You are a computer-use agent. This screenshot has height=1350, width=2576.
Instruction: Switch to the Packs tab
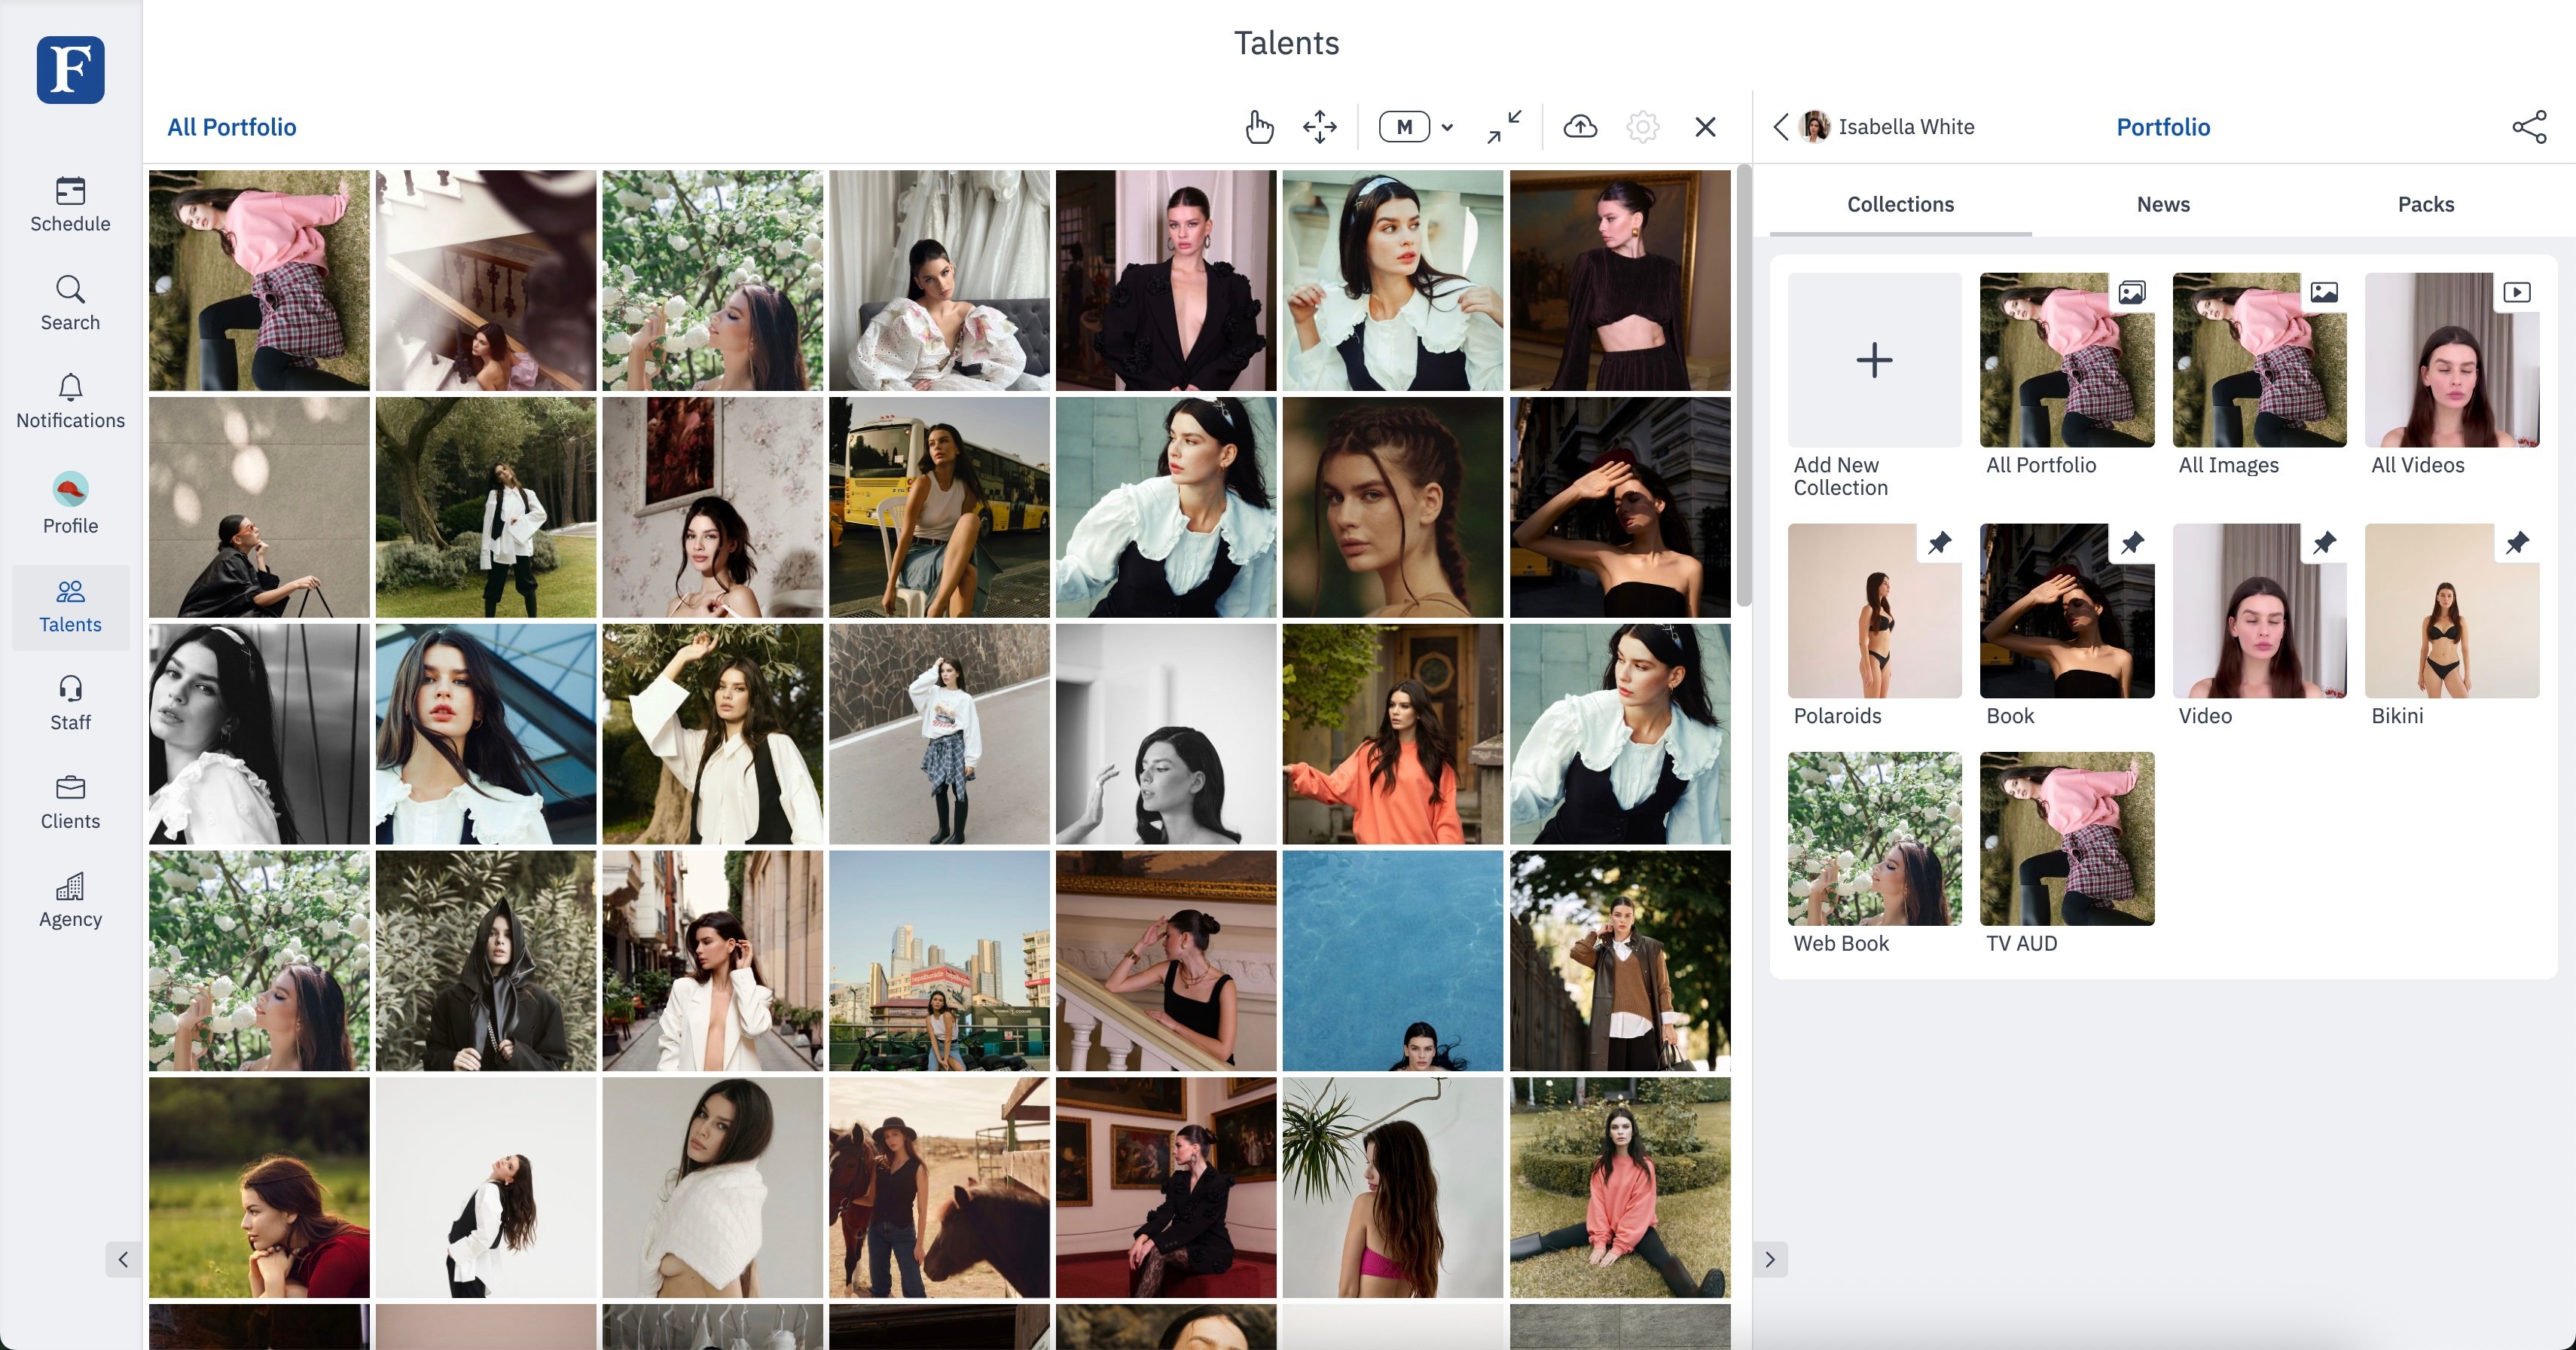coord(2425,204)
